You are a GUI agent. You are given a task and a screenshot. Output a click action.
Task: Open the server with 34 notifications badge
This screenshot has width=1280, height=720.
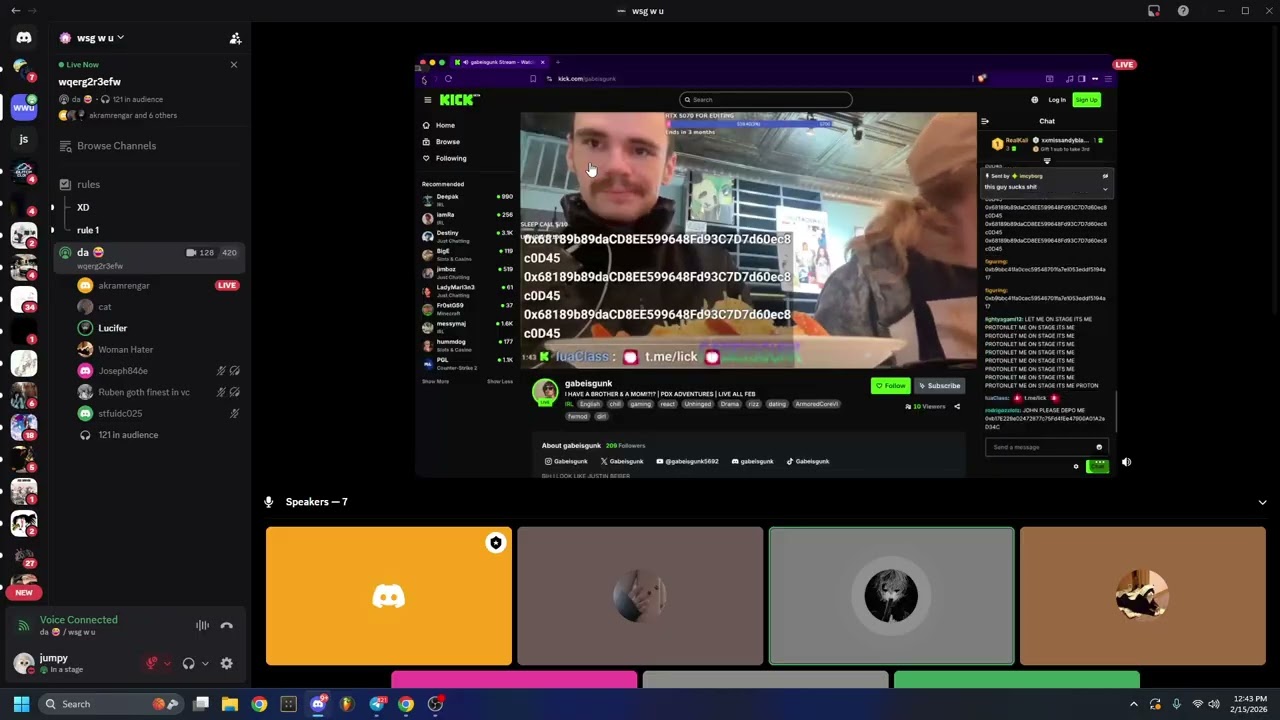point(24,299)
